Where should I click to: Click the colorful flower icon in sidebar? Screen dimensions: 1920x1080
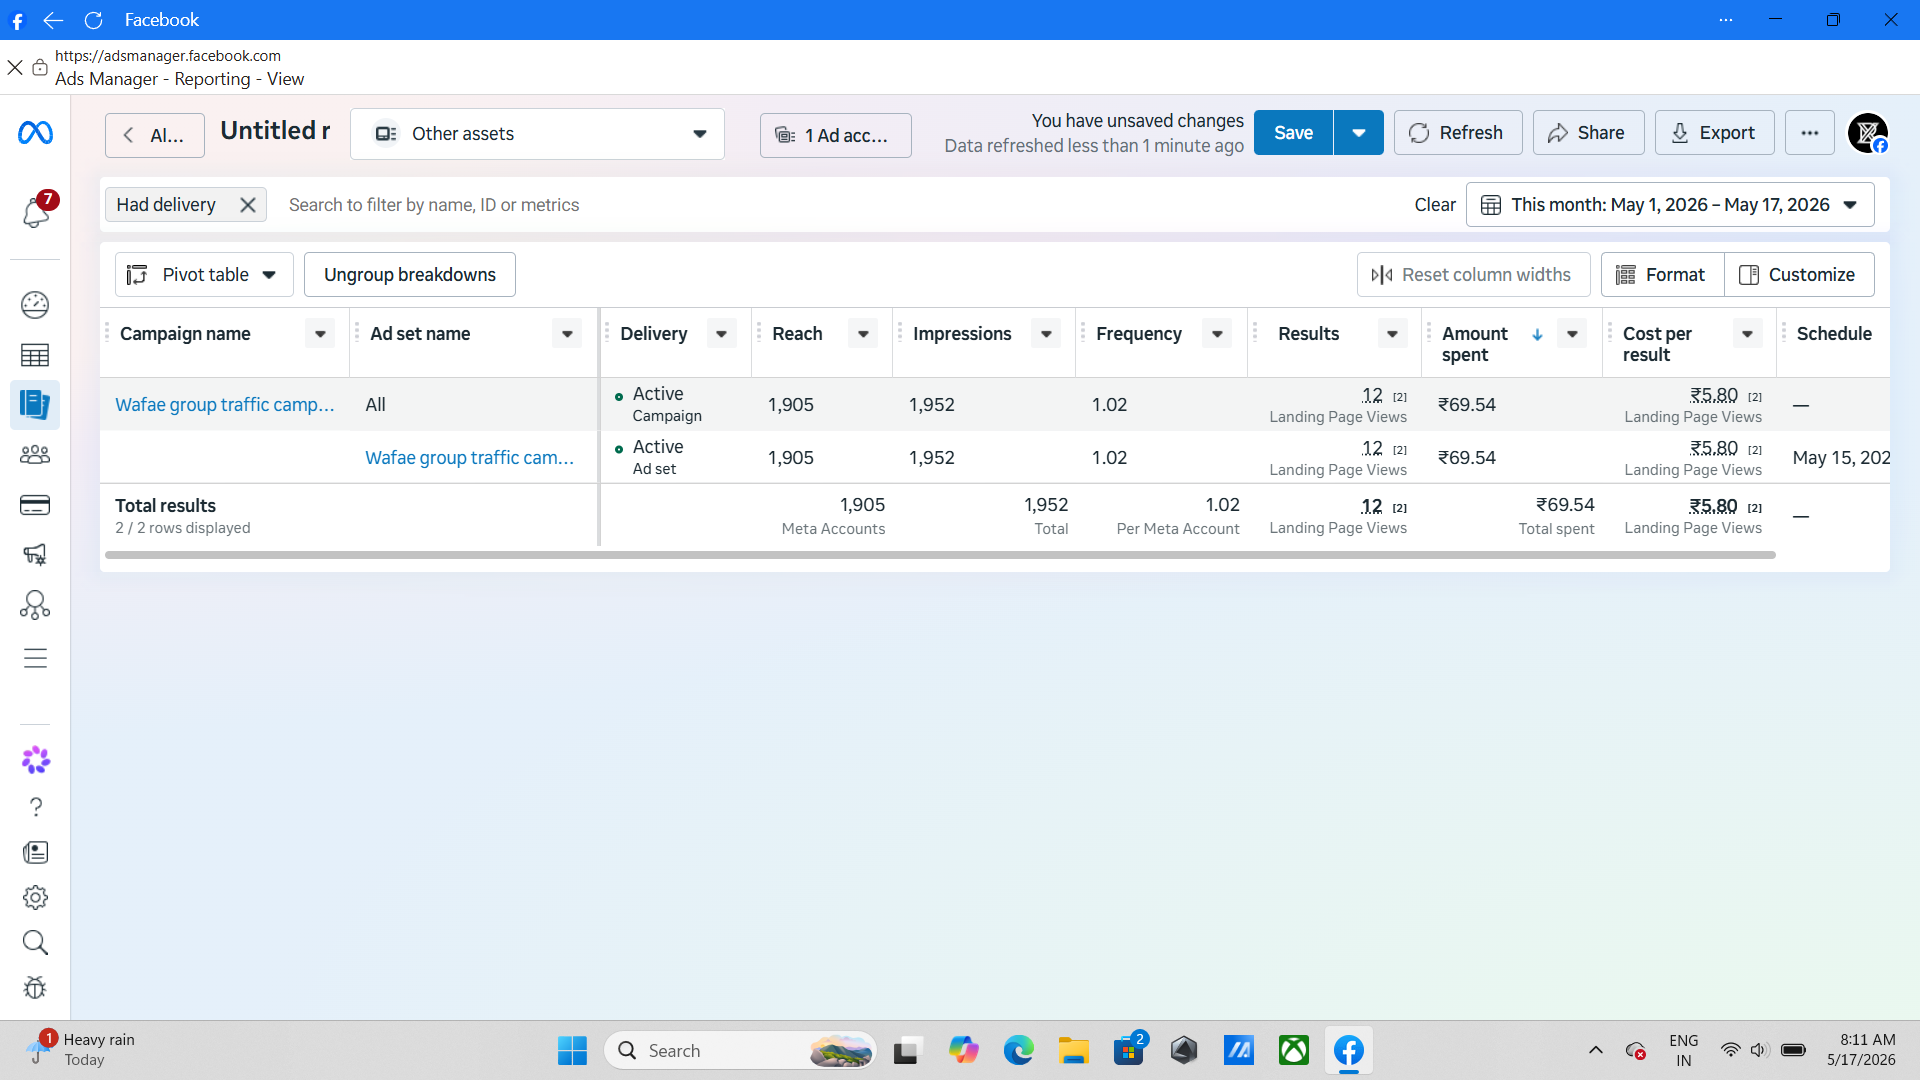point(36,760)
